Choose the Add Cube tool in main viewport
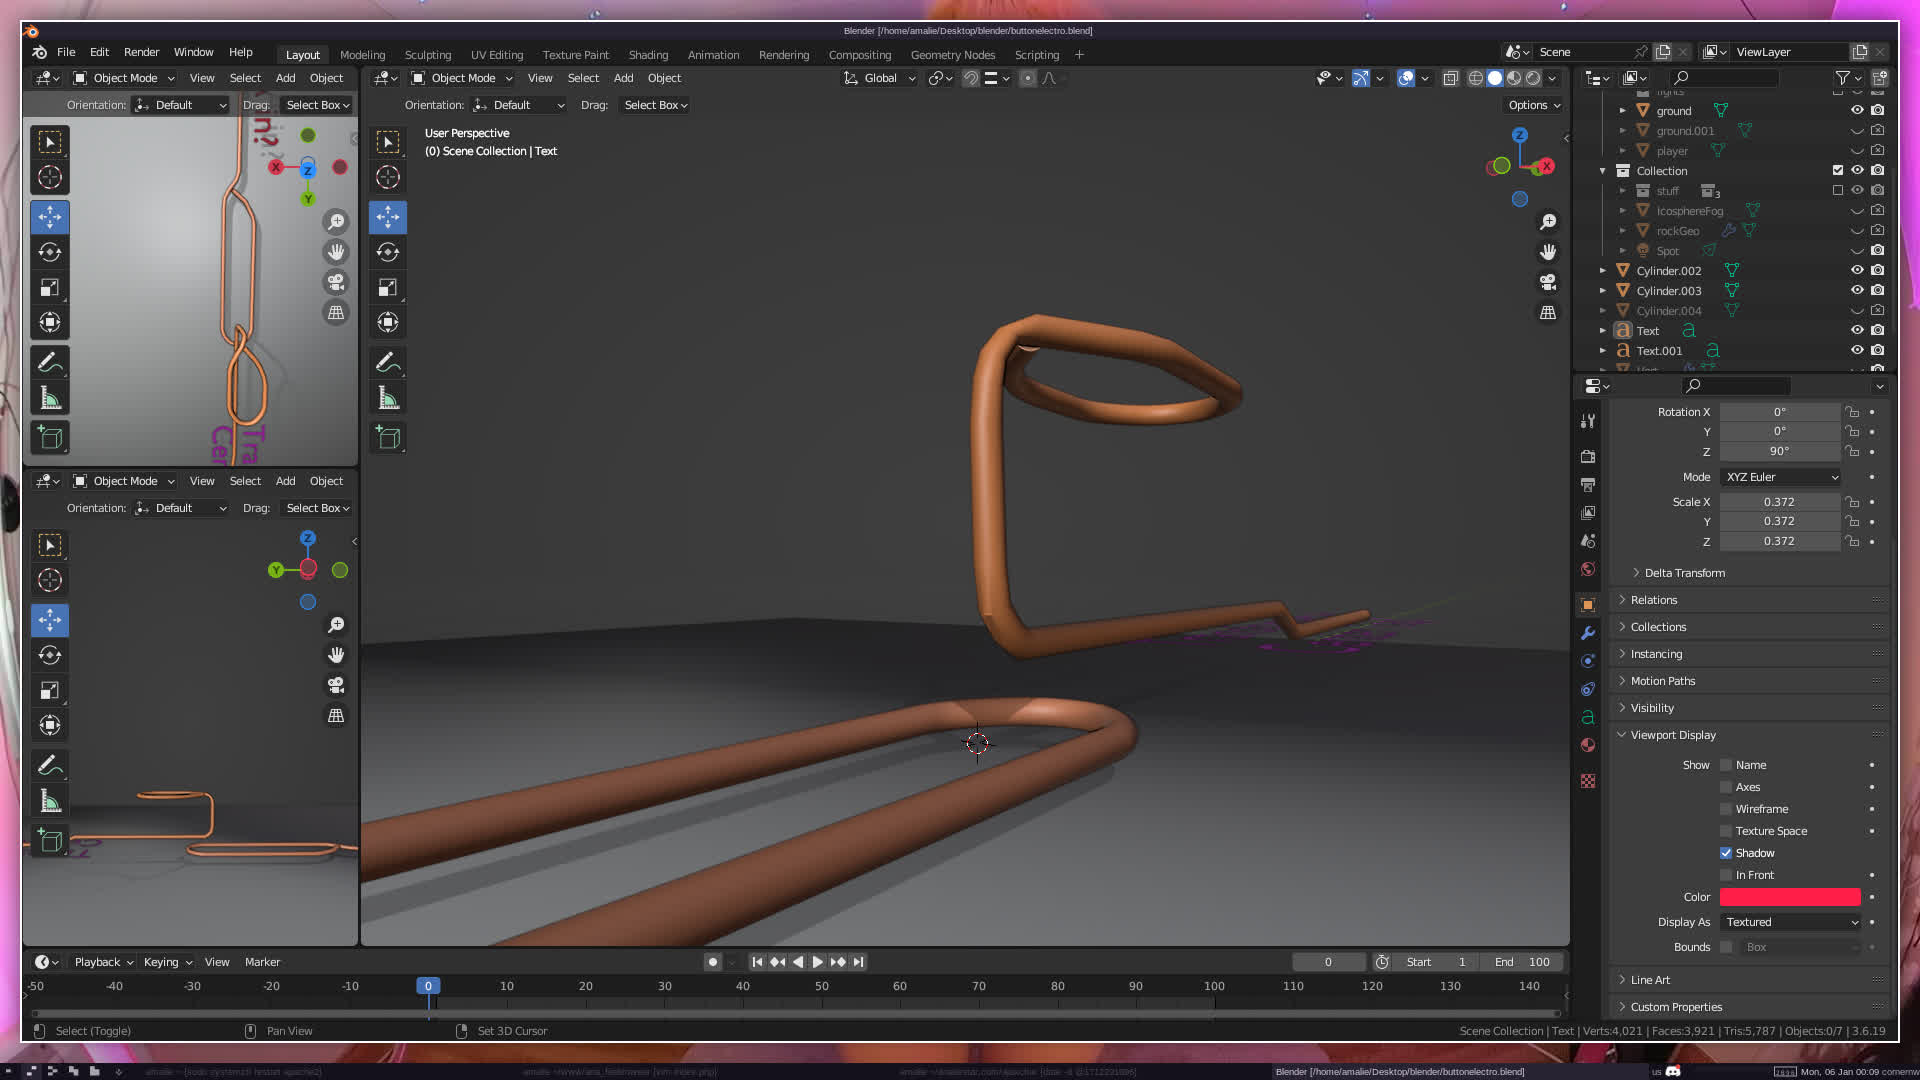This screenshot has width=1920, height=1080. [x=388, y=437]
